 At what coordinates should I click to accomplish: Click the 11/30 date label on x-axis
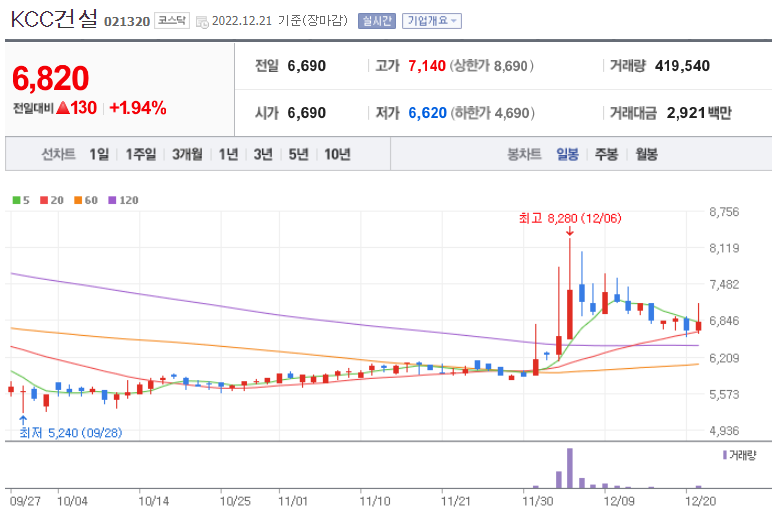(x=538, y=501)
